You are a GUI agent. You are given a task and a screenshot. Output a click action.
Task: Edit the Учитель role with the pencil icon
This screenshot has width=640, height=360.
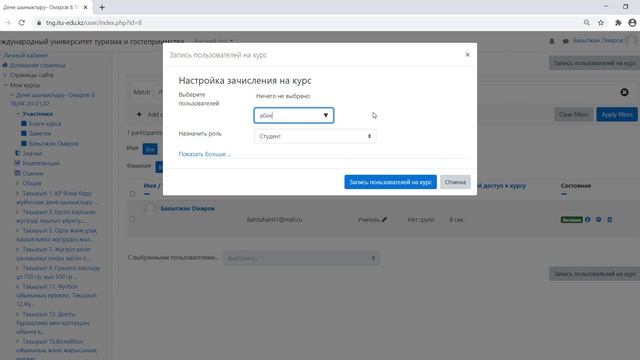384,220
